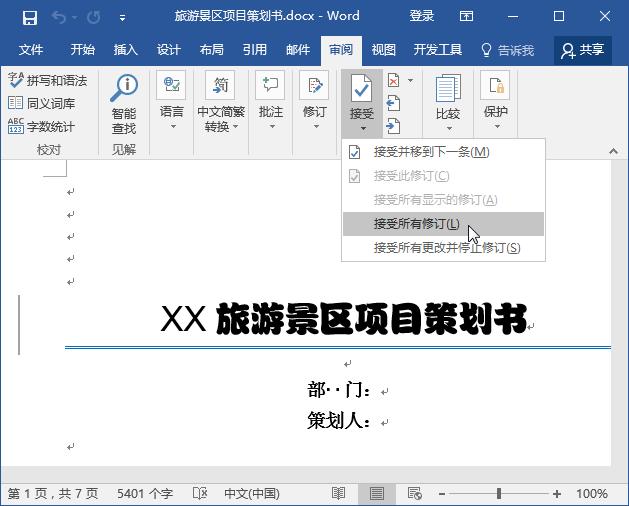Click page count 第1页,共7页
The width and height of the screenshot is (629, 506).
pyautogui.click(x=53, y=494)
